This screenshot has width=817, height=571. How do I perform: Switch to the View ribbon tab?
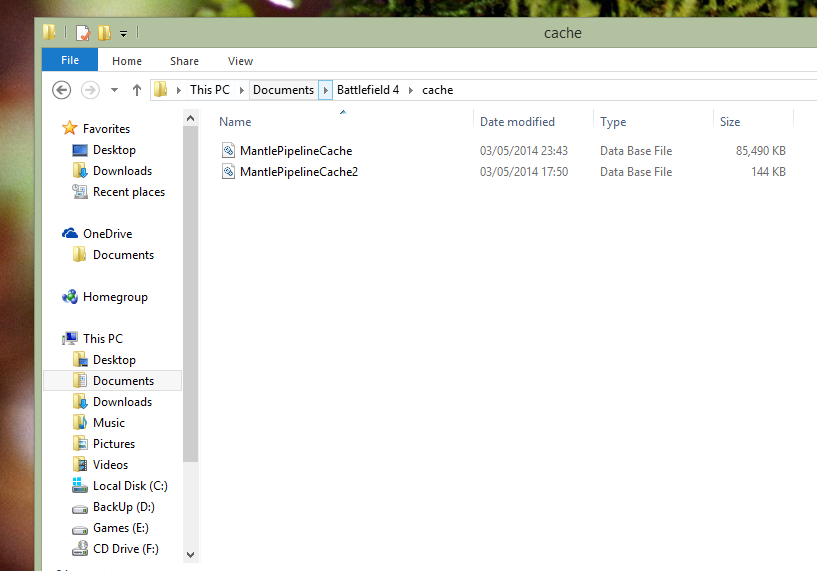coord(240,61)
